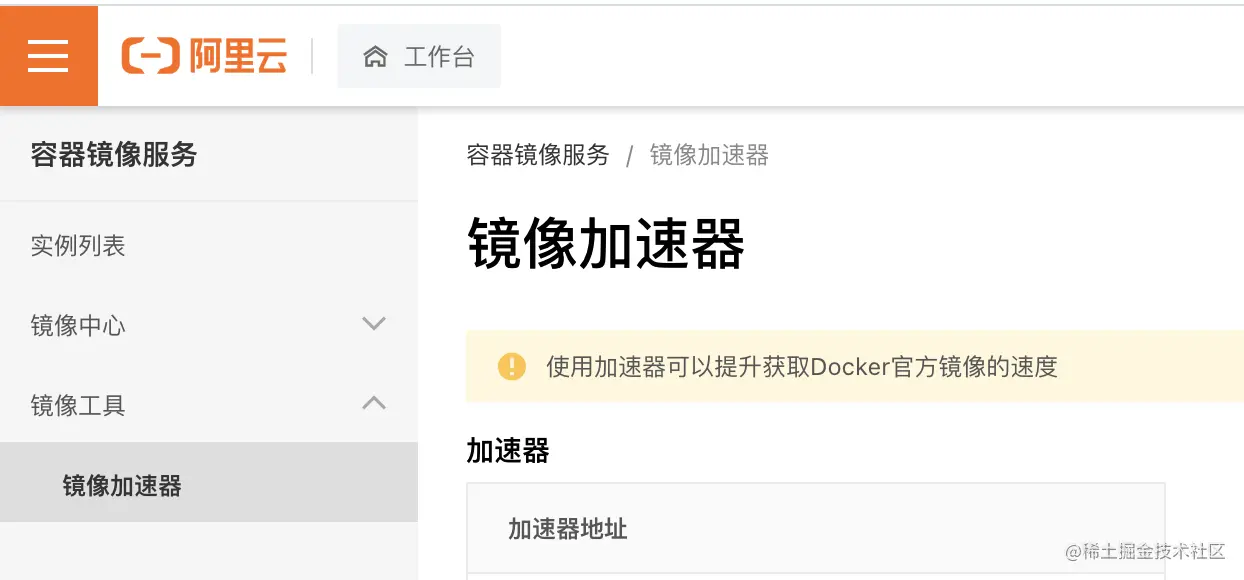Screen dimensions: 1244x580
Task: Open 镜像工具 from the sidebar
Action: point(76,404)
